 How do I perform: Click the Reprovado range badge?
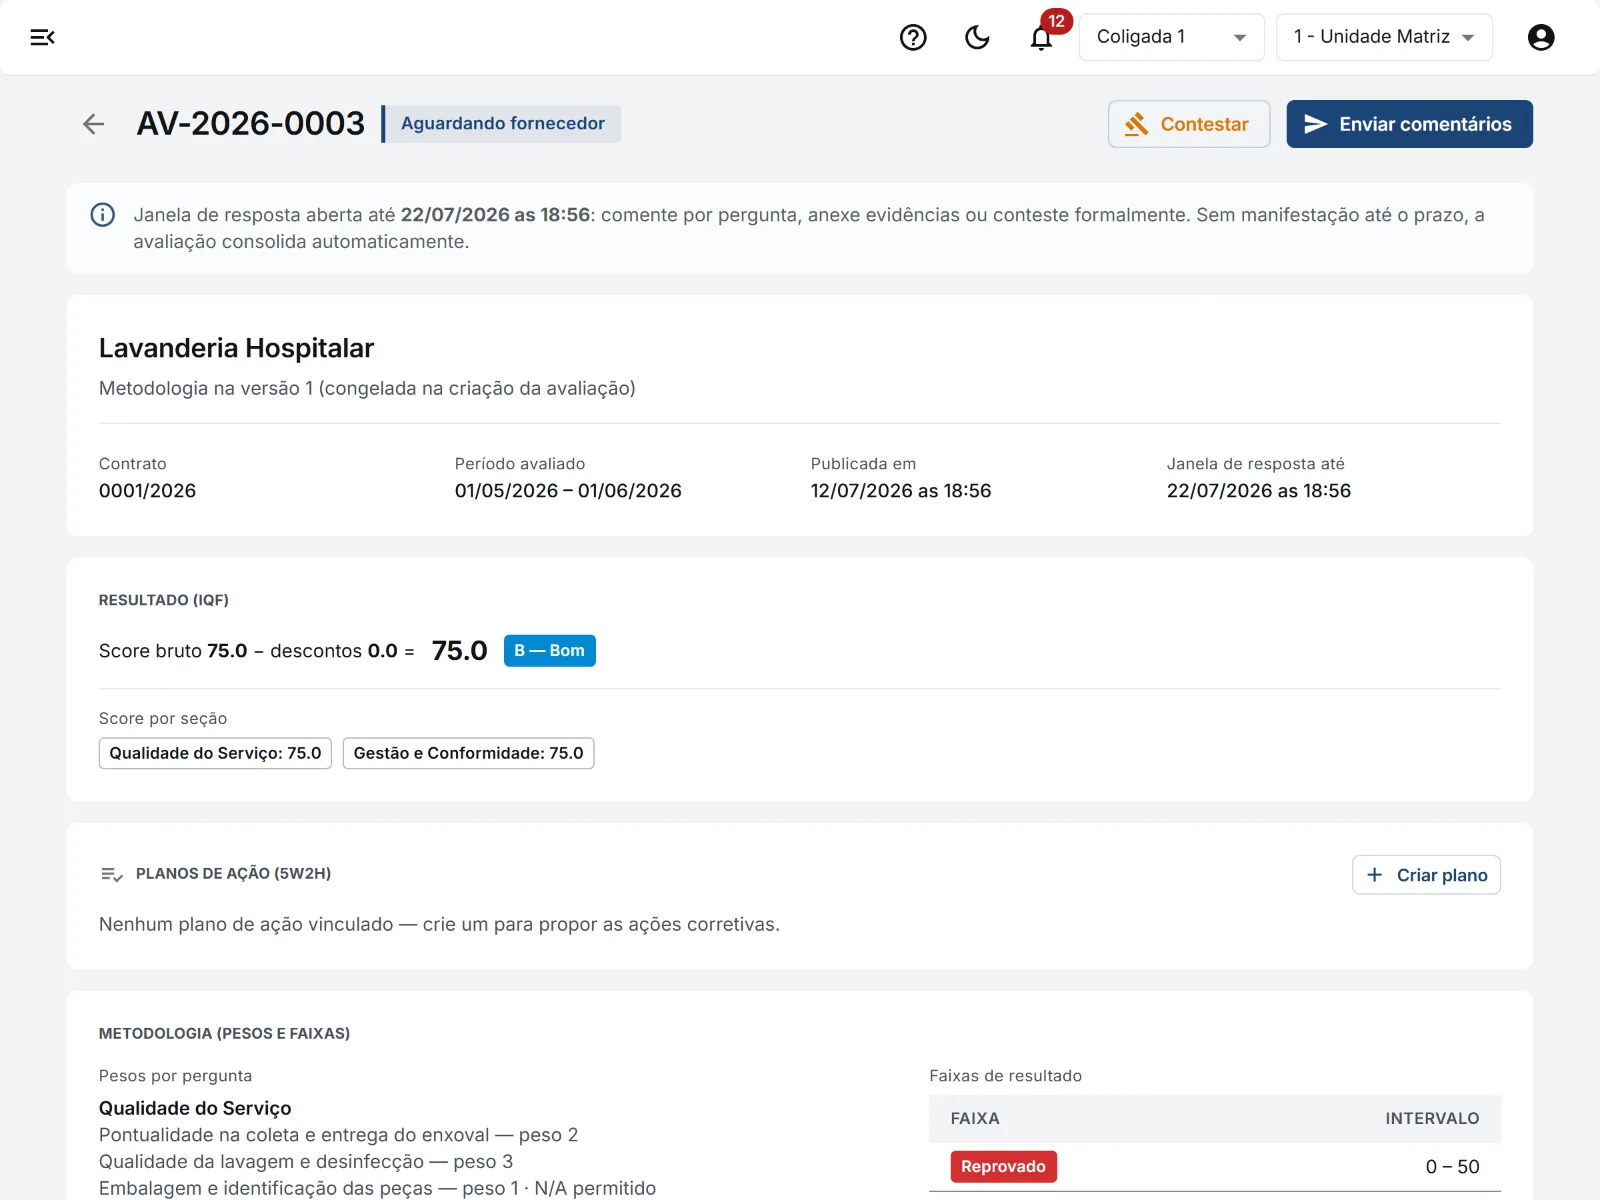[x=1003, y=1167]
